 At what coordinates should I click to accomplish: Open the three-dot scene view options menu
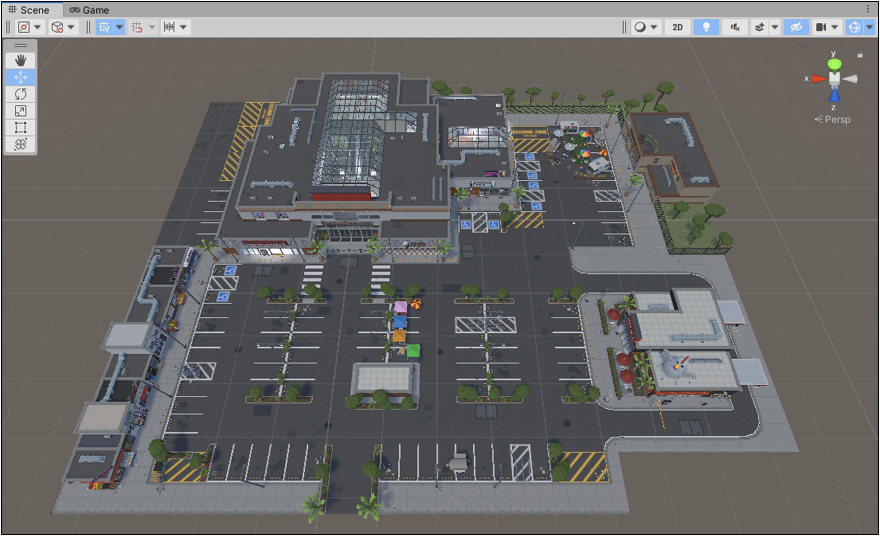(867, 9)
